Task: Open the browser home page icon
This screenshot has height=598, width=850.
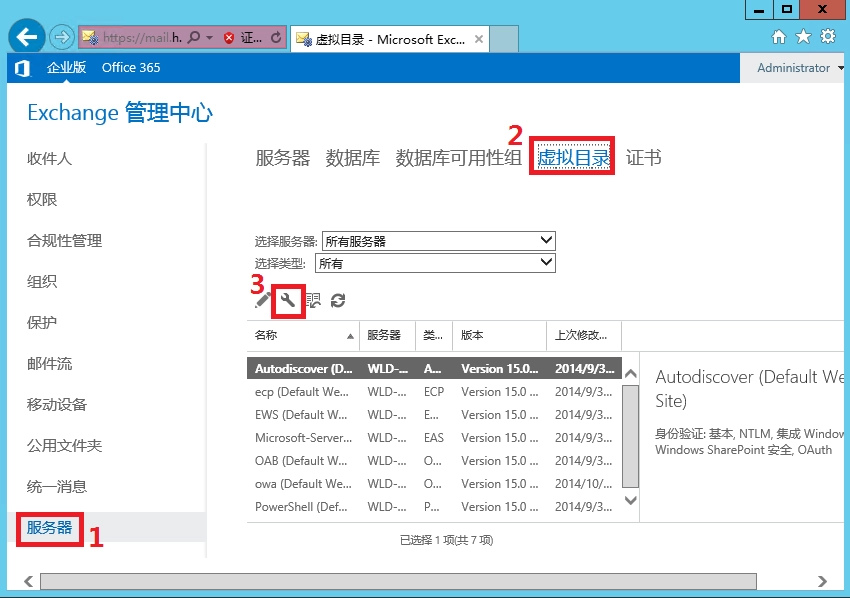Action: 779,37
